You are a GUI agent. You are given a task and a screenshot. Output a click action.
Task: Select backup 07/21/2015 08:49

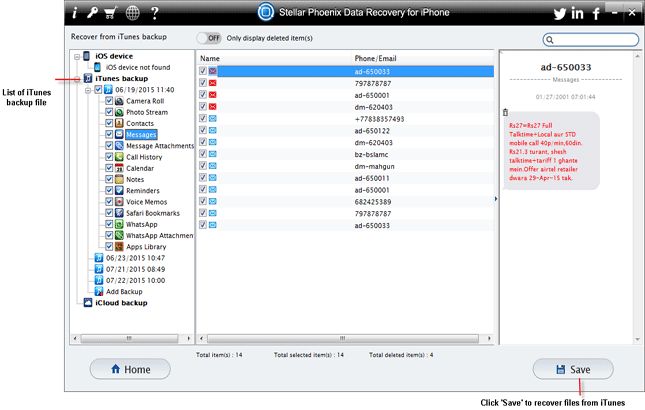point(135,269)
